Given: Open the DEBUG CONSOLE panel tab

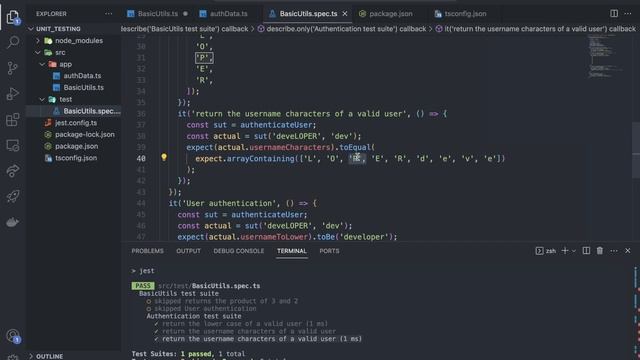Looking at the screenshot, I should click(x=239, y=251).
